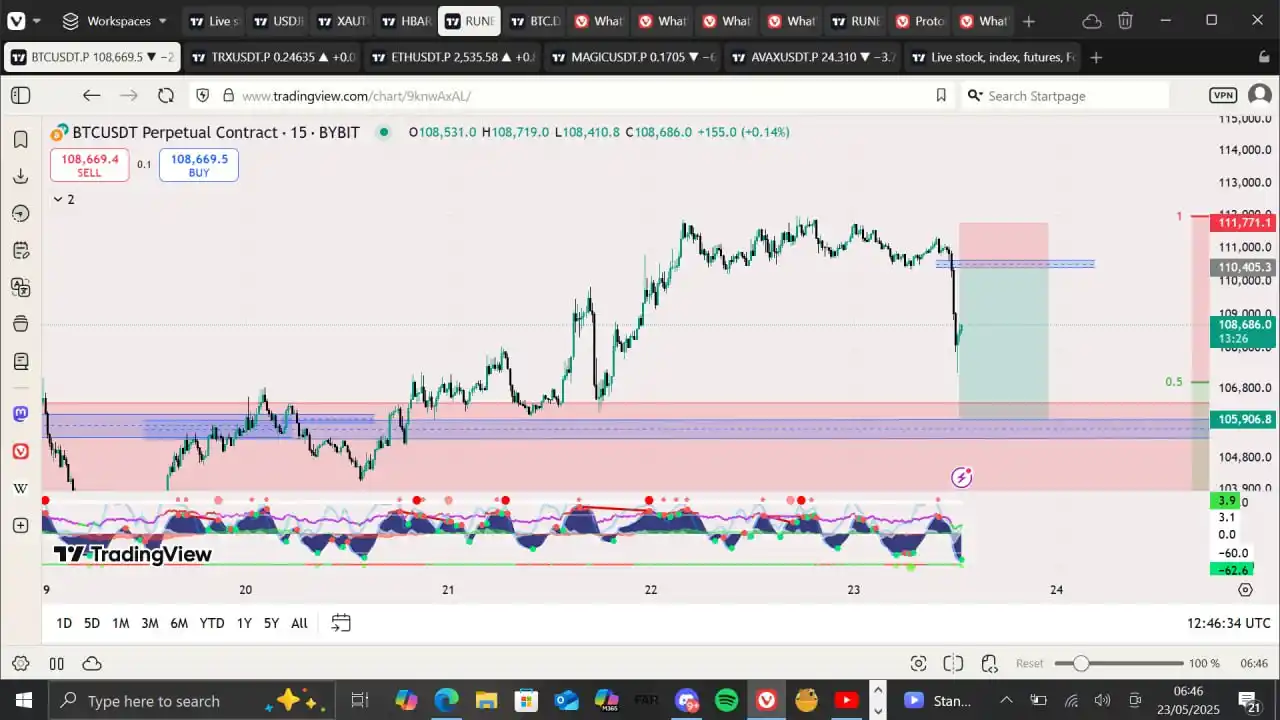Toggle the VPN button
This screenshot has width=1280, height=720.
click(x=1223, y=95)
